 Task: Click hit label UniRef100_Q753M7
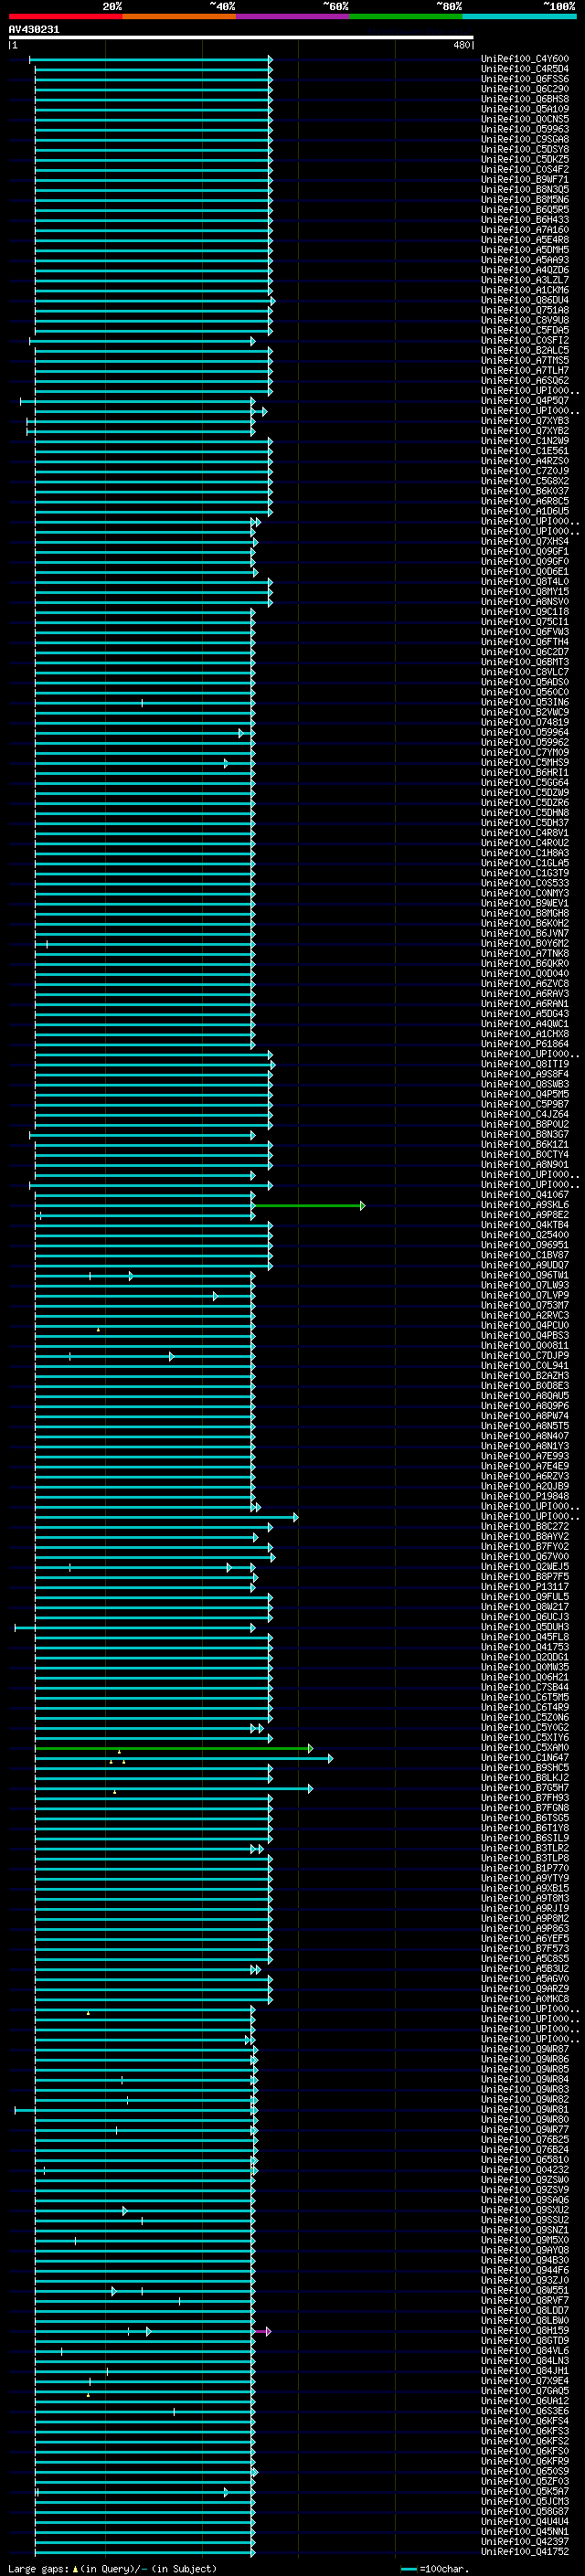pos(525,1305)
